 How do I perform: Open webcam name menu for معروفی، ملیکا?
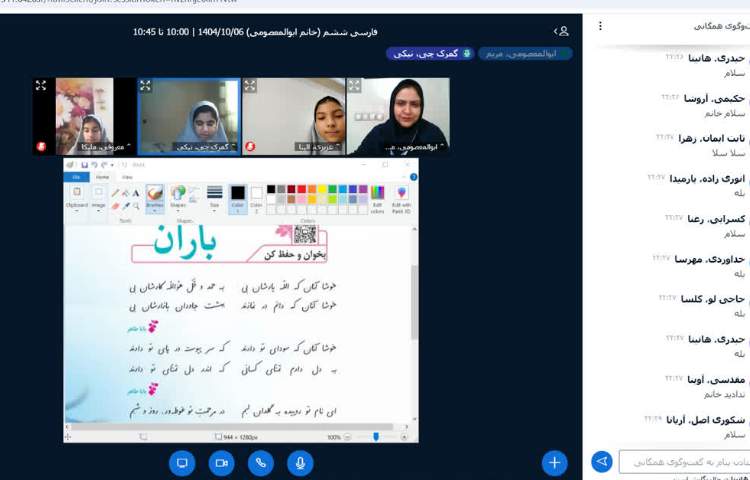pos(103,147)
